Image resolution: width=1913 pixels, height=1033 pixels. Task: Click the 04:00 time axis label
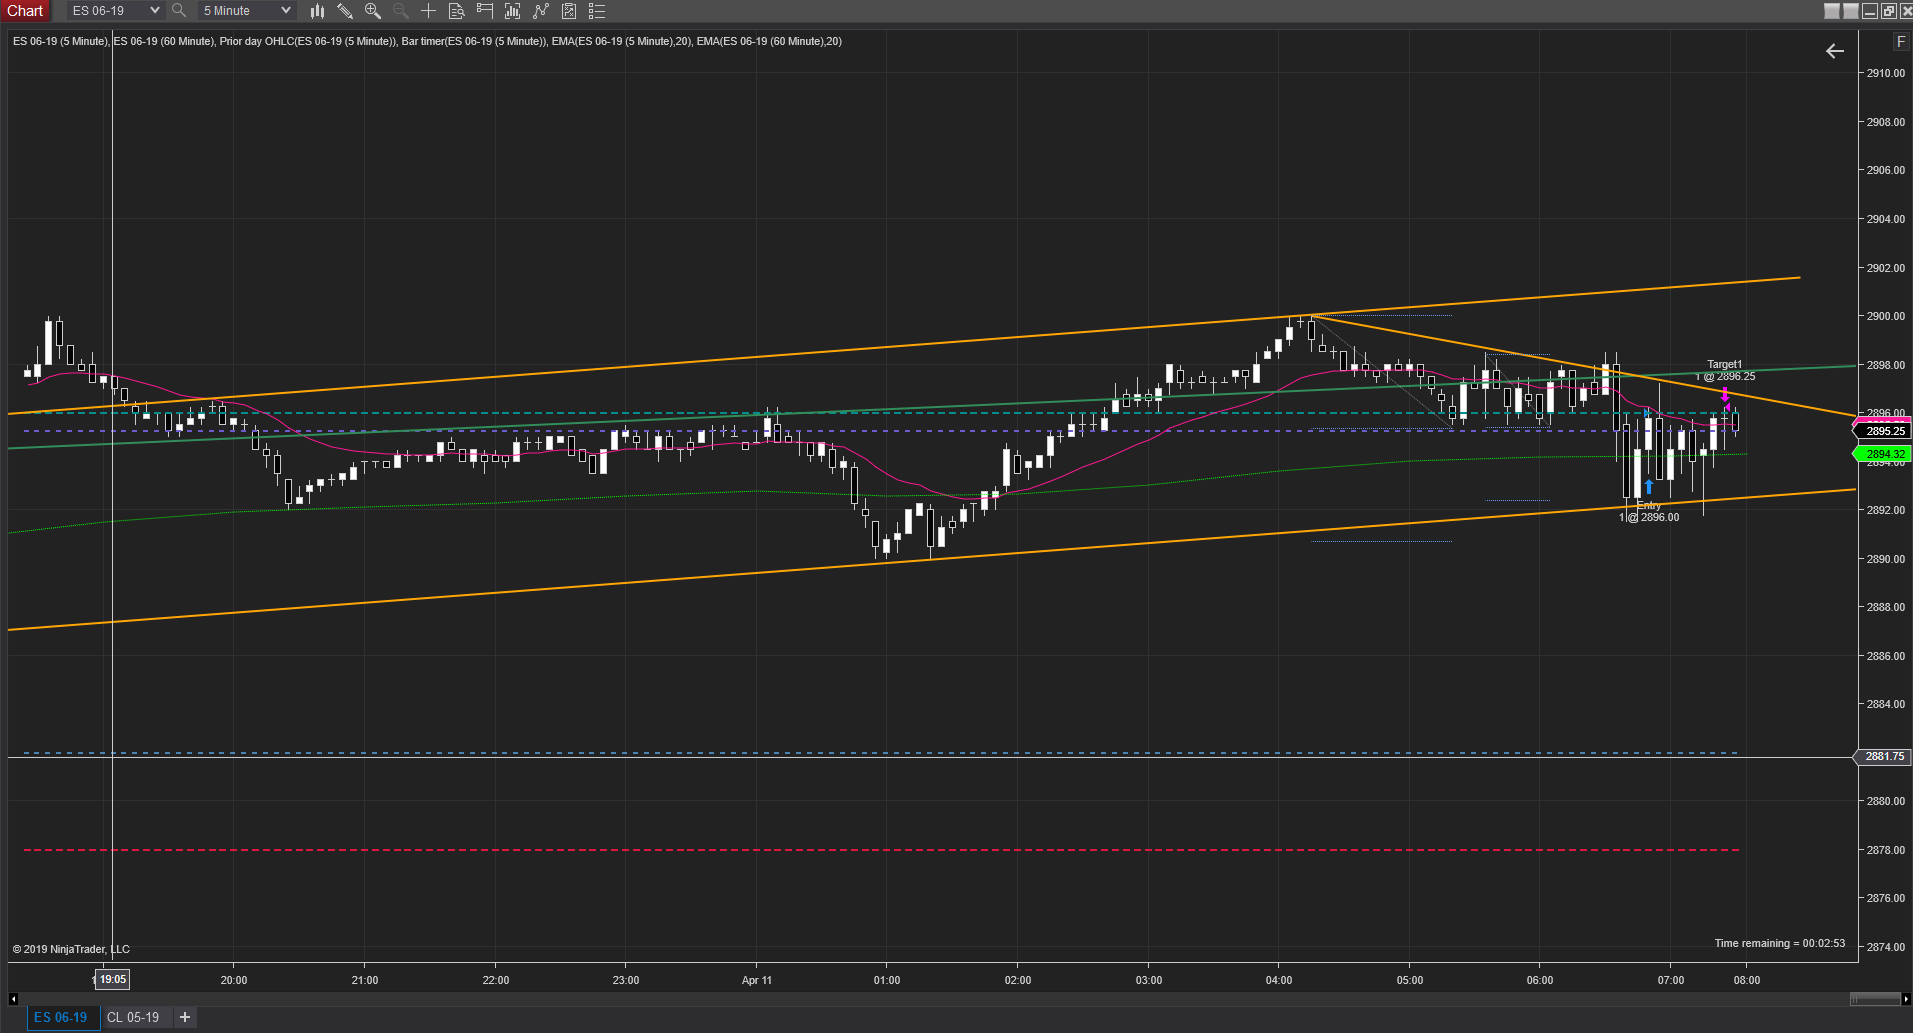pyautogui.click(x=1279, y=980)
